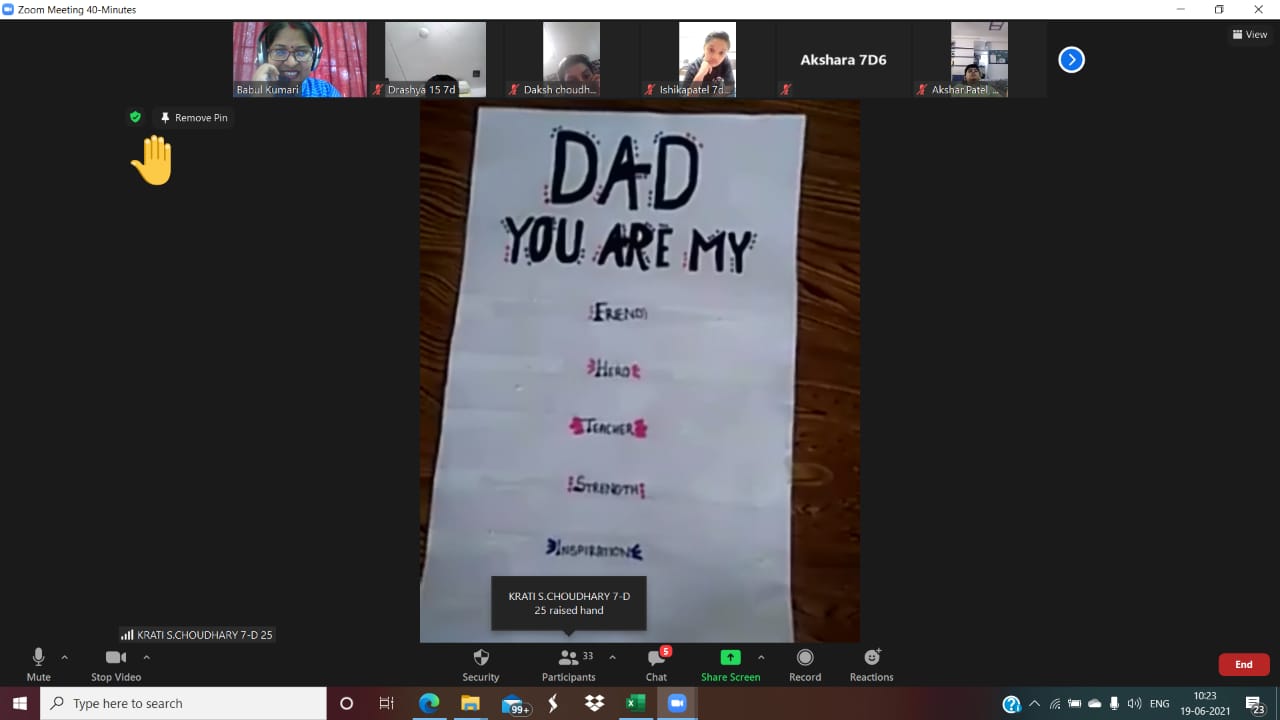Stop the video camera
1280x720 pixels.
coord(116,664)
